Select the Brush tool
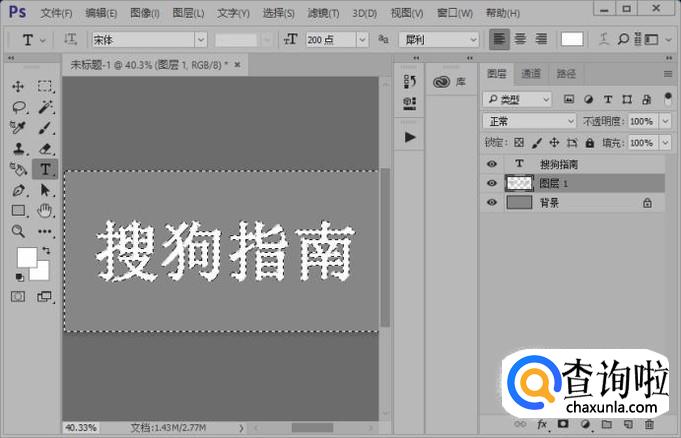 (45, 128)
